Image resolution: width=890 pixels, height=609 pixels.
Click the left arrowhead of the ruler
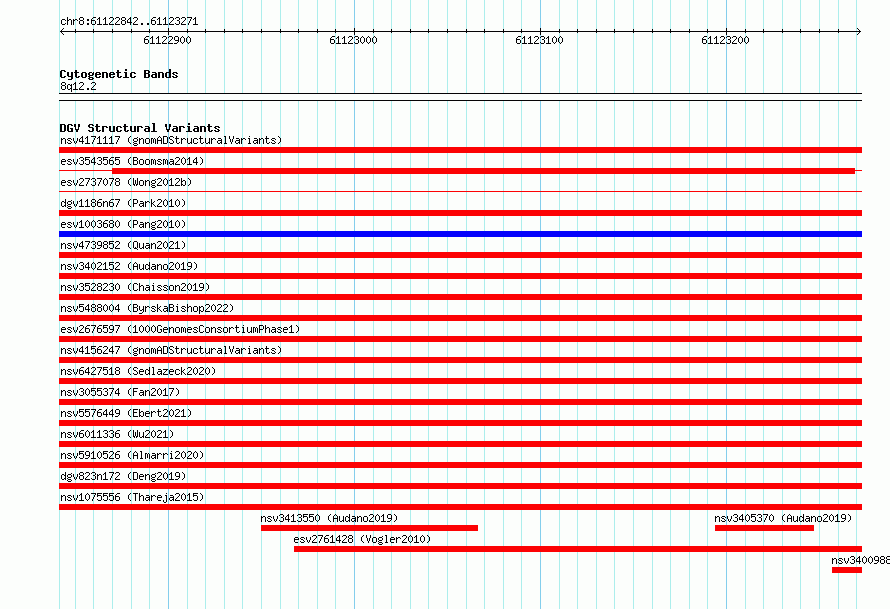(62, 31)
